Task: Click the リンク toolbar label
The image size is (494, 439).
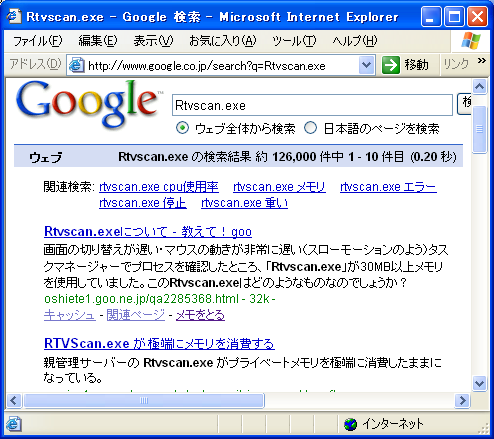Action: 456,63
